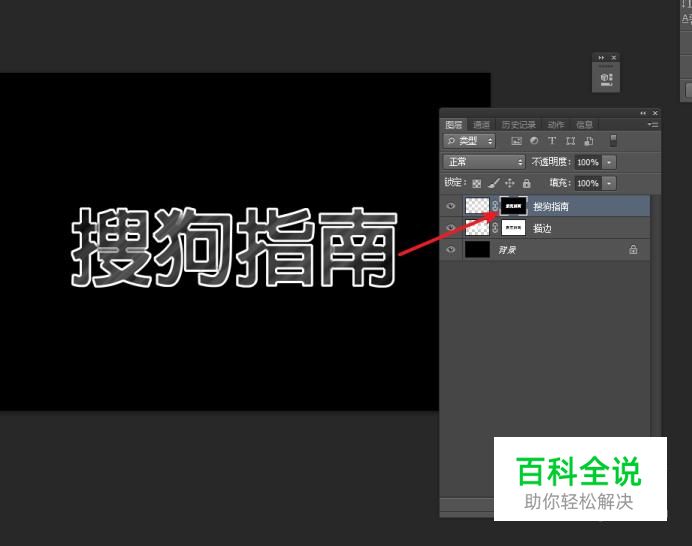The width and height of the screenshot is (692, 546).
Task: Select the 搜狗指南 layer name
Action: [x=551, y=206]
